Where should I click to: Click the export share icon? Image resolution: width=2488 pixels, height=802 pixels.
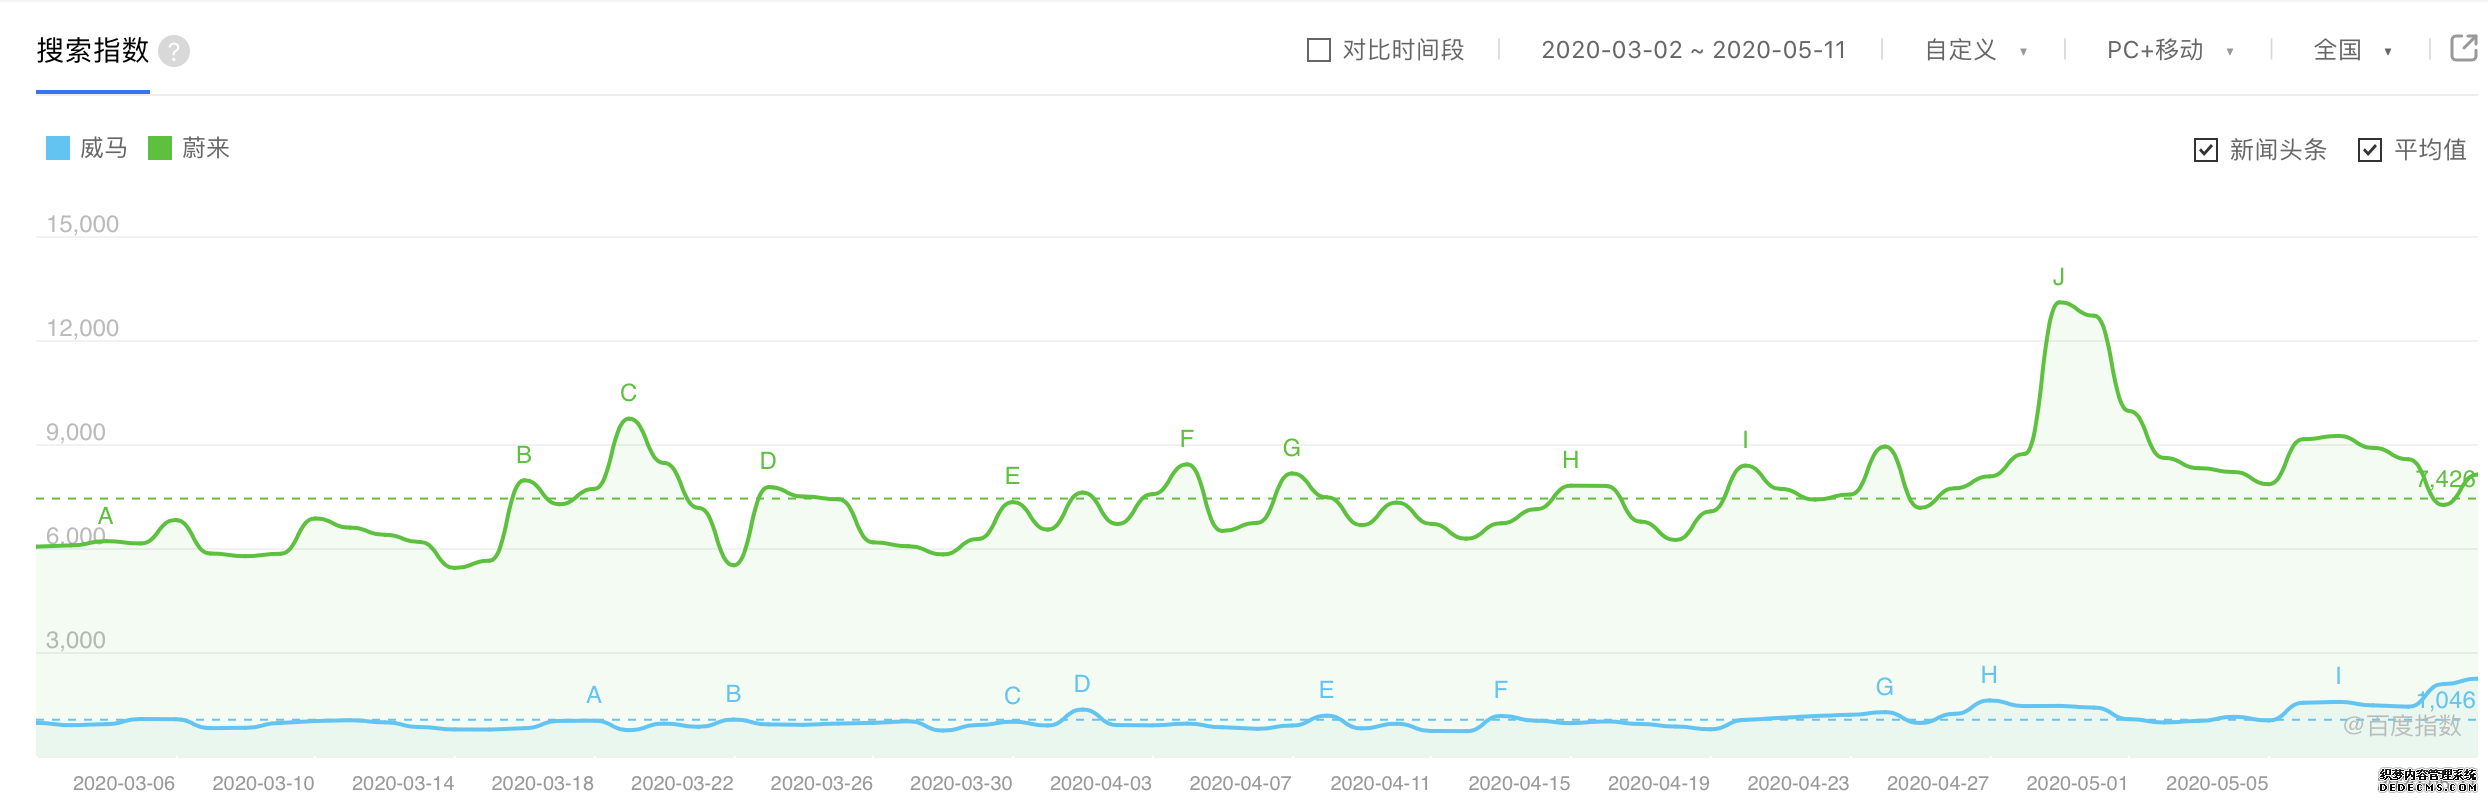click(x=2463, y=48)
